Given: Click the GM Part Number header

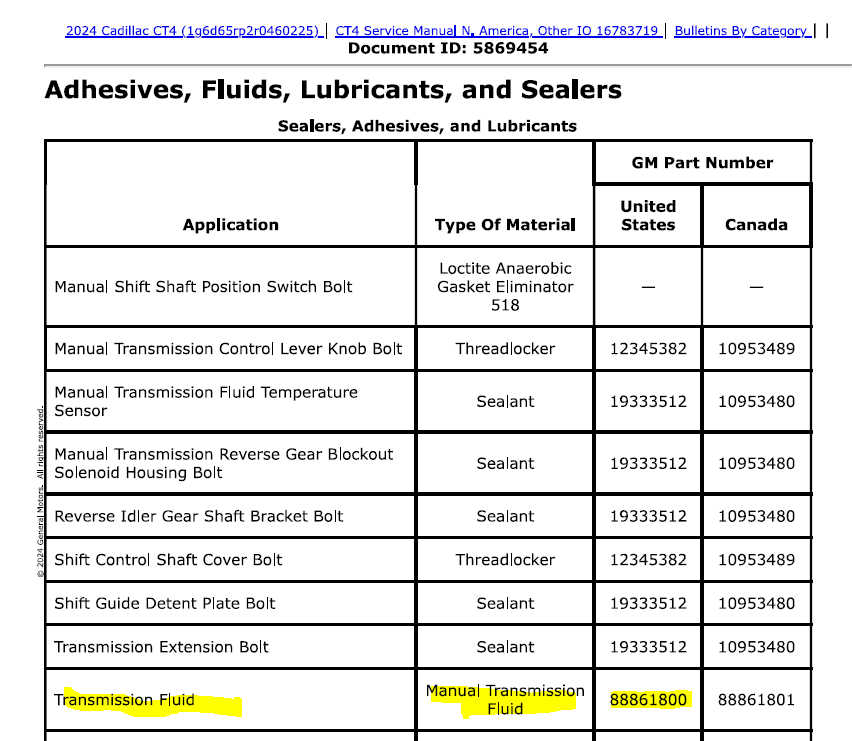Looking at the screenshot, I should [702, 162].
